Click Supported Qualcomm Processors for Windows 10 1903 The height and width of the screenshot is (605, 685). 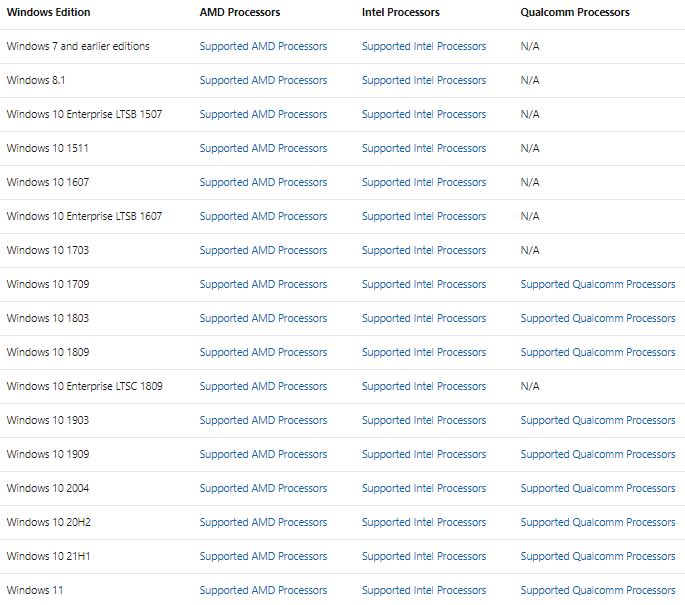coord(598,420)
